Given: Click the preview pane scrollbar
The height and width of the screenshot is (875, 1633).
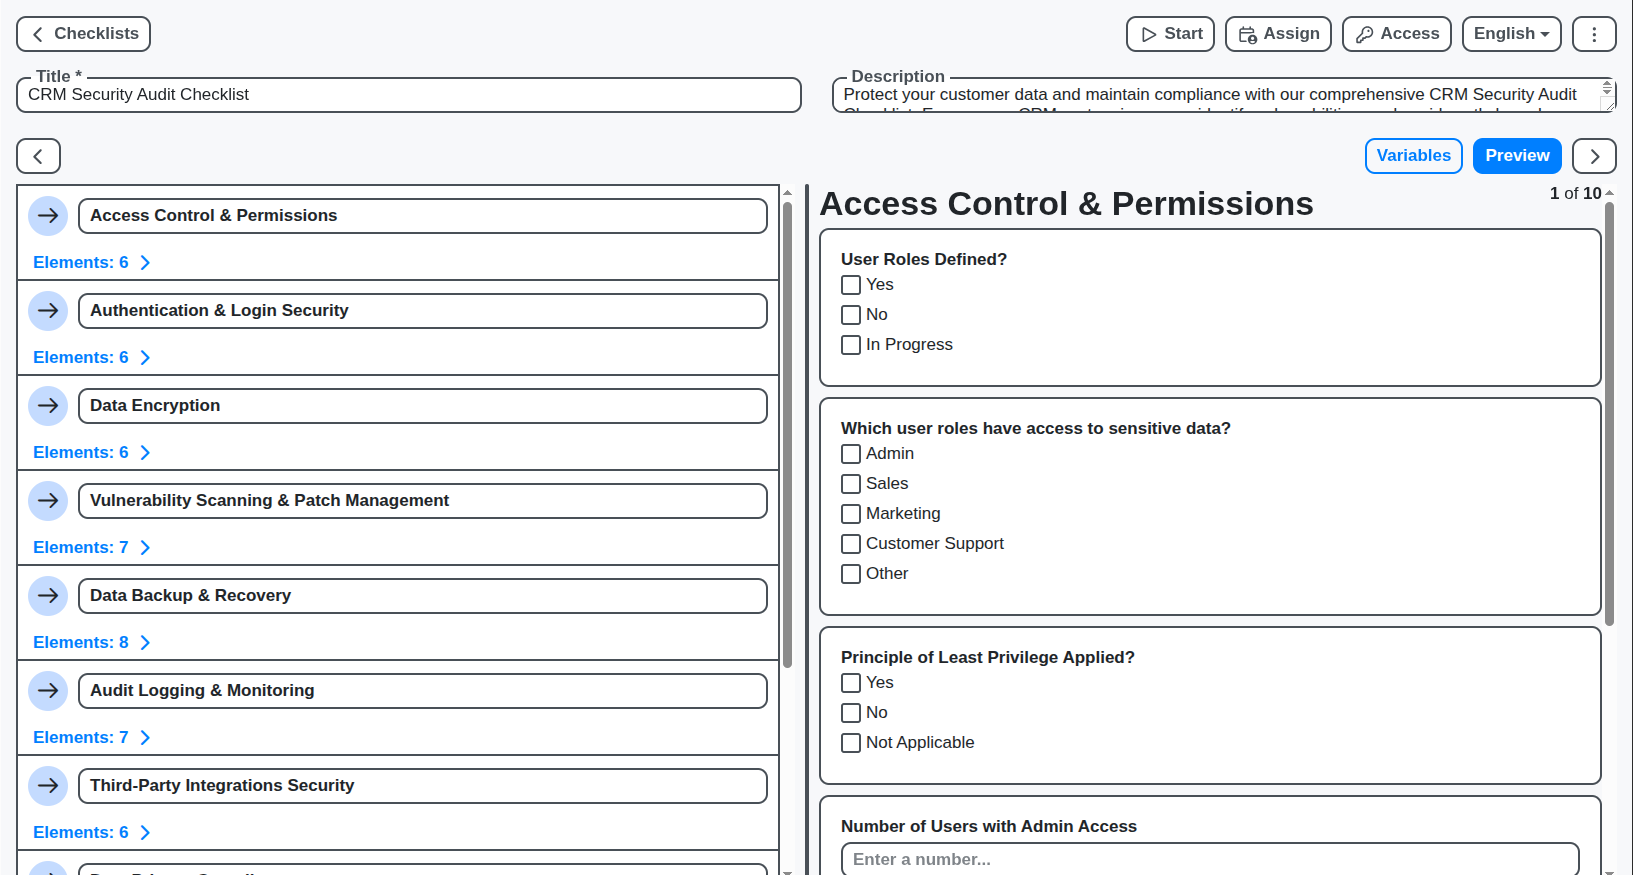Looking at the screenshot, I should pyautogui.click(x=1609, y=414).
